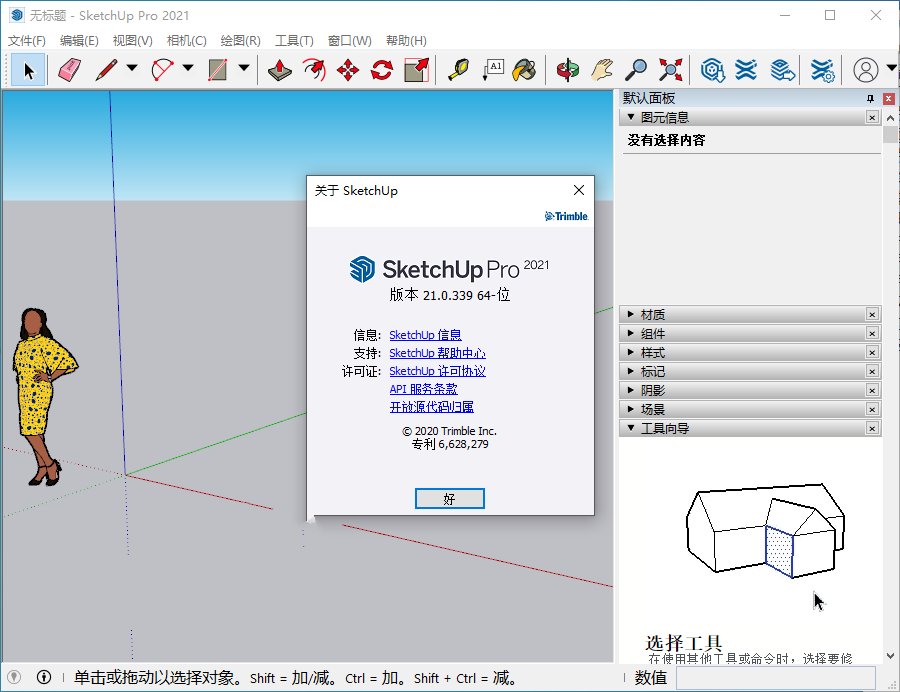Open the 绘图(R) menu
The height and width of the screenshot is (692, 900).
[240, 41]
